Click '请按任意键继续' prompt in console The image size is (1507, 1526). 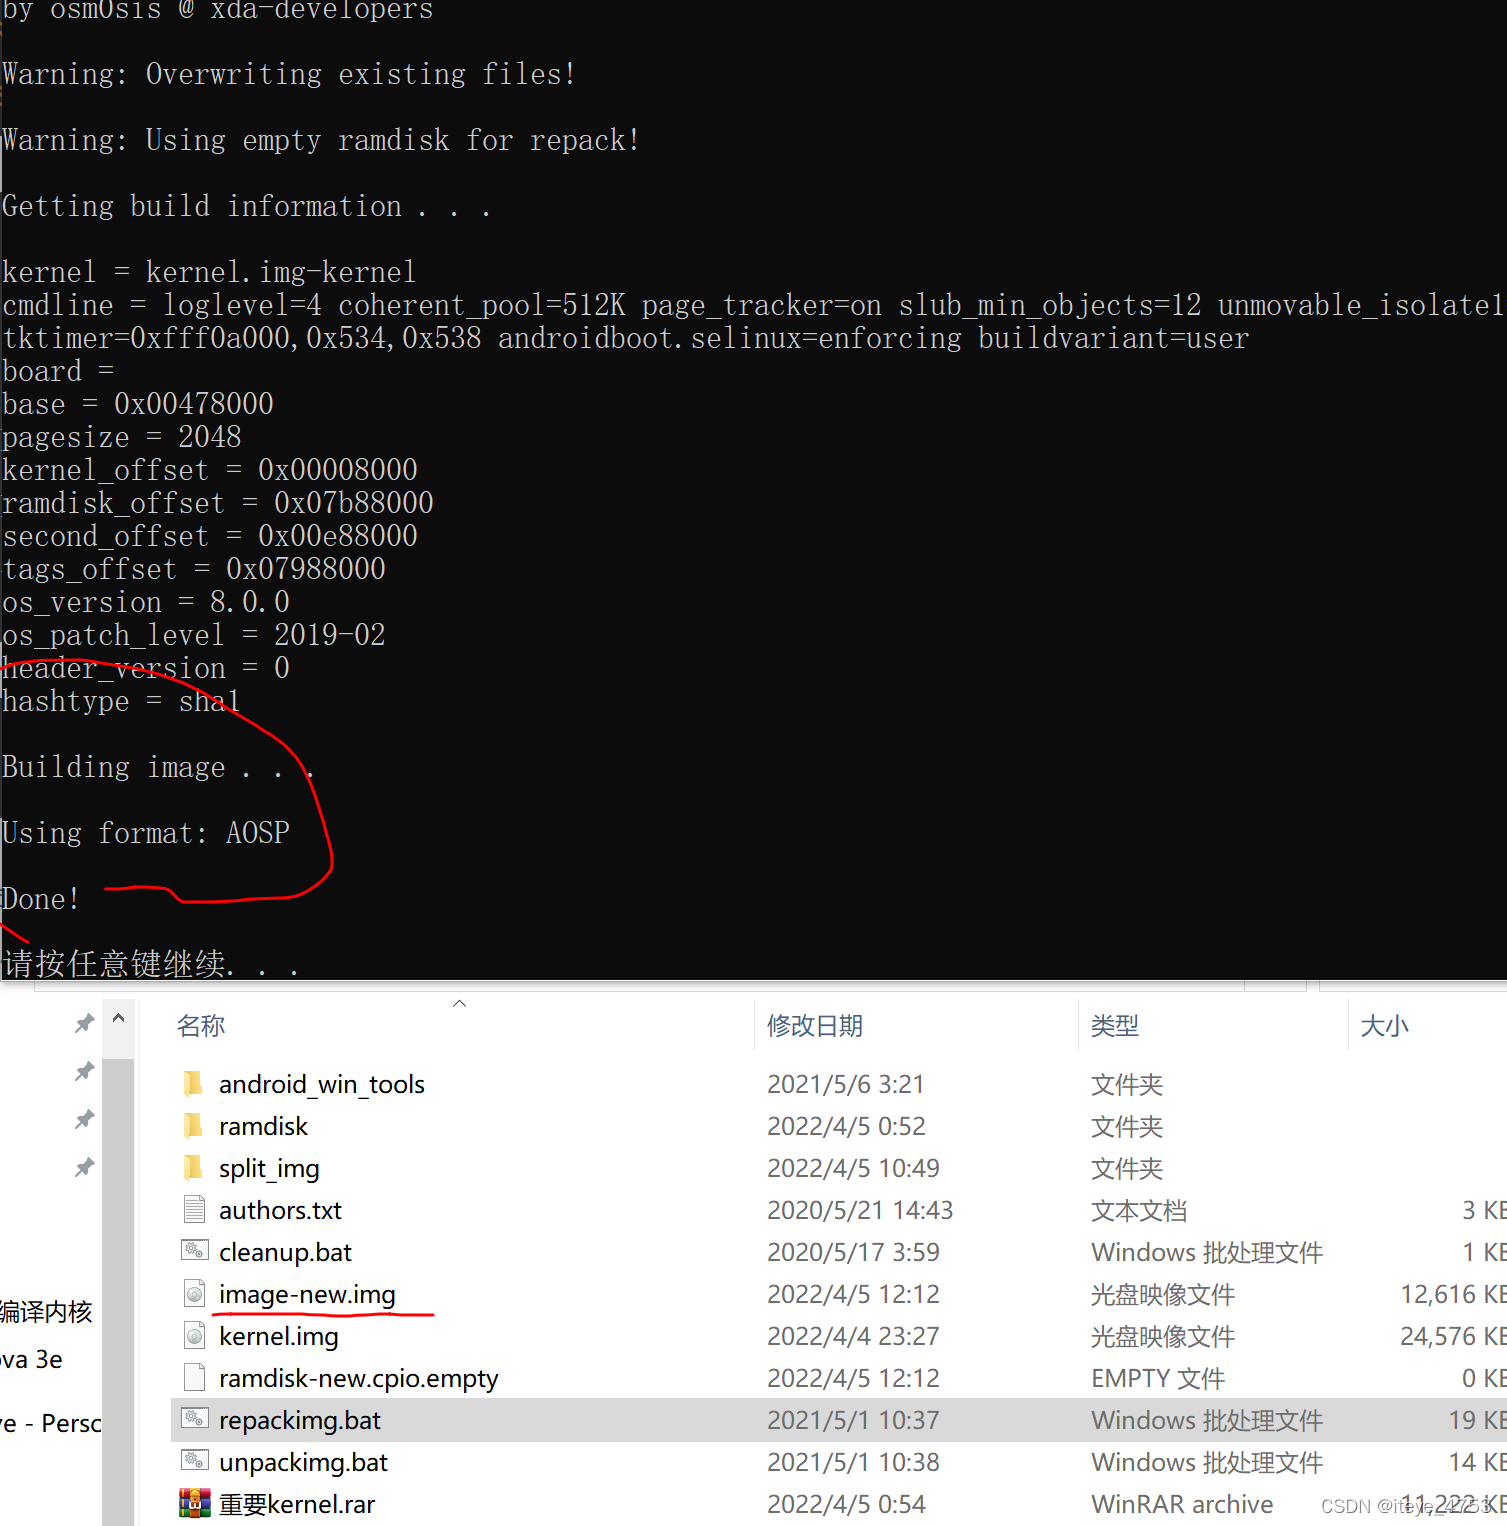[150, 964]
